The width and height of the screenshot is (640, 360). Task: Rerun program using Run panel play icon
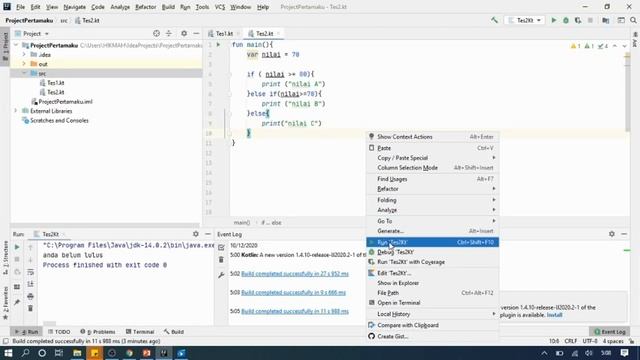[x=17, y=247]
